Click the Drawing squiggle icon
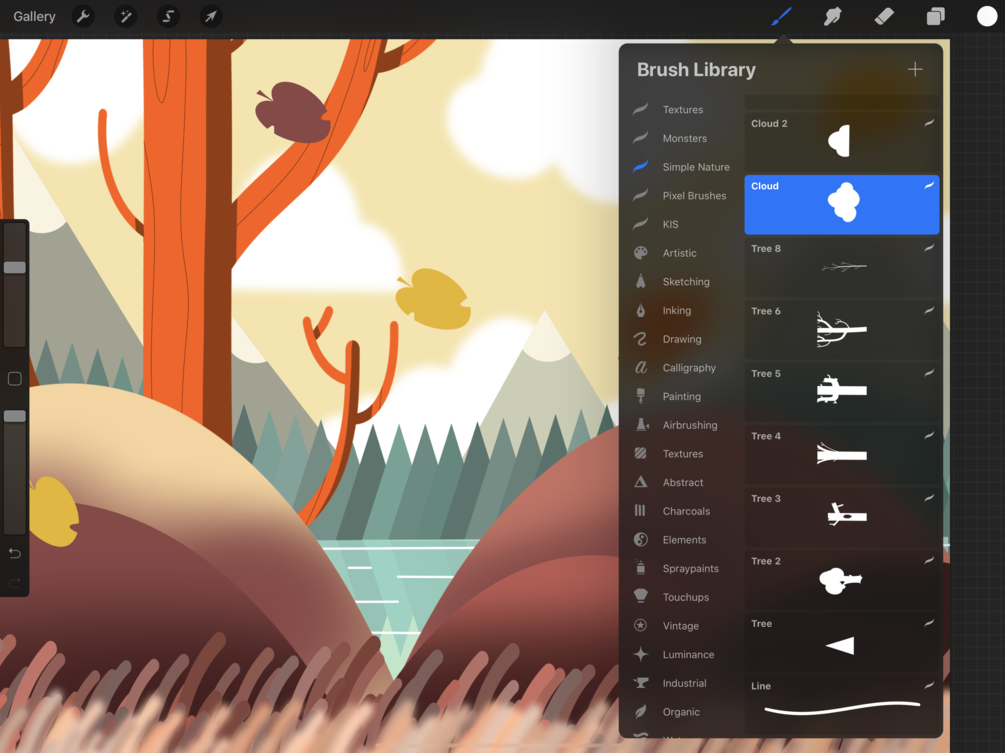 [640, 339]
